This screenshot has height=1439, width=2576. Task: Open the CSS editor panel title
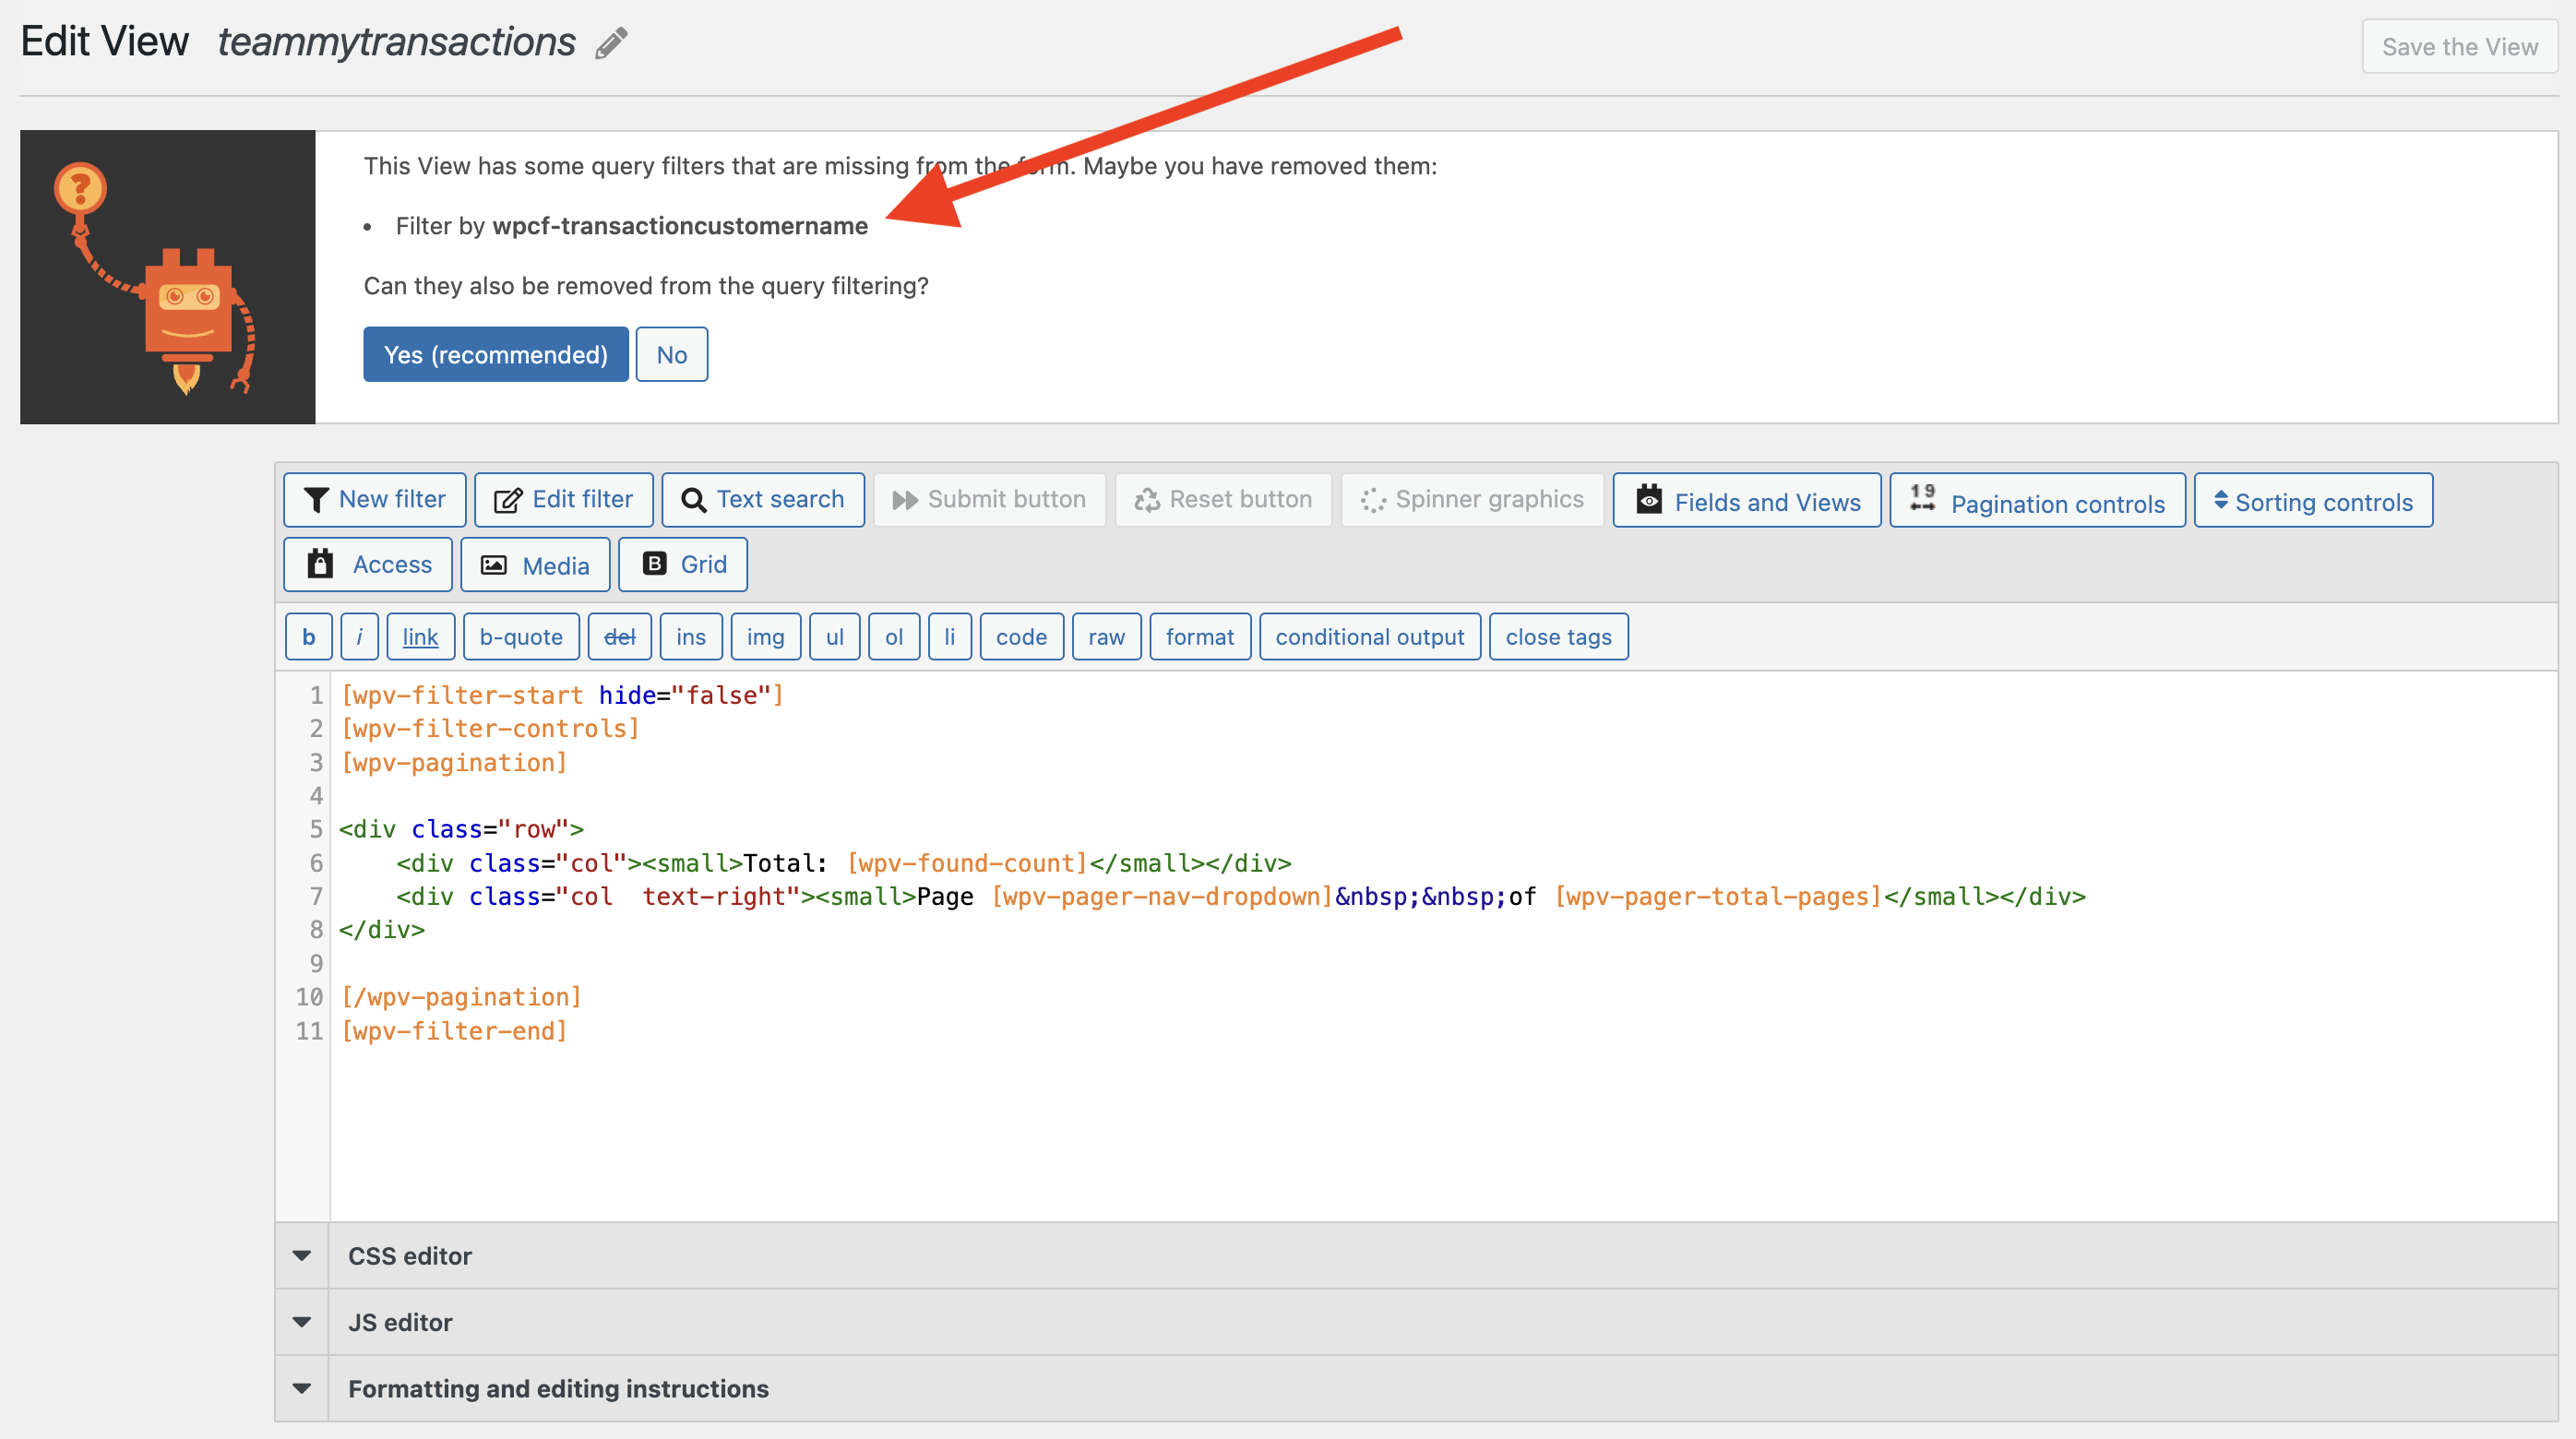410,1256
